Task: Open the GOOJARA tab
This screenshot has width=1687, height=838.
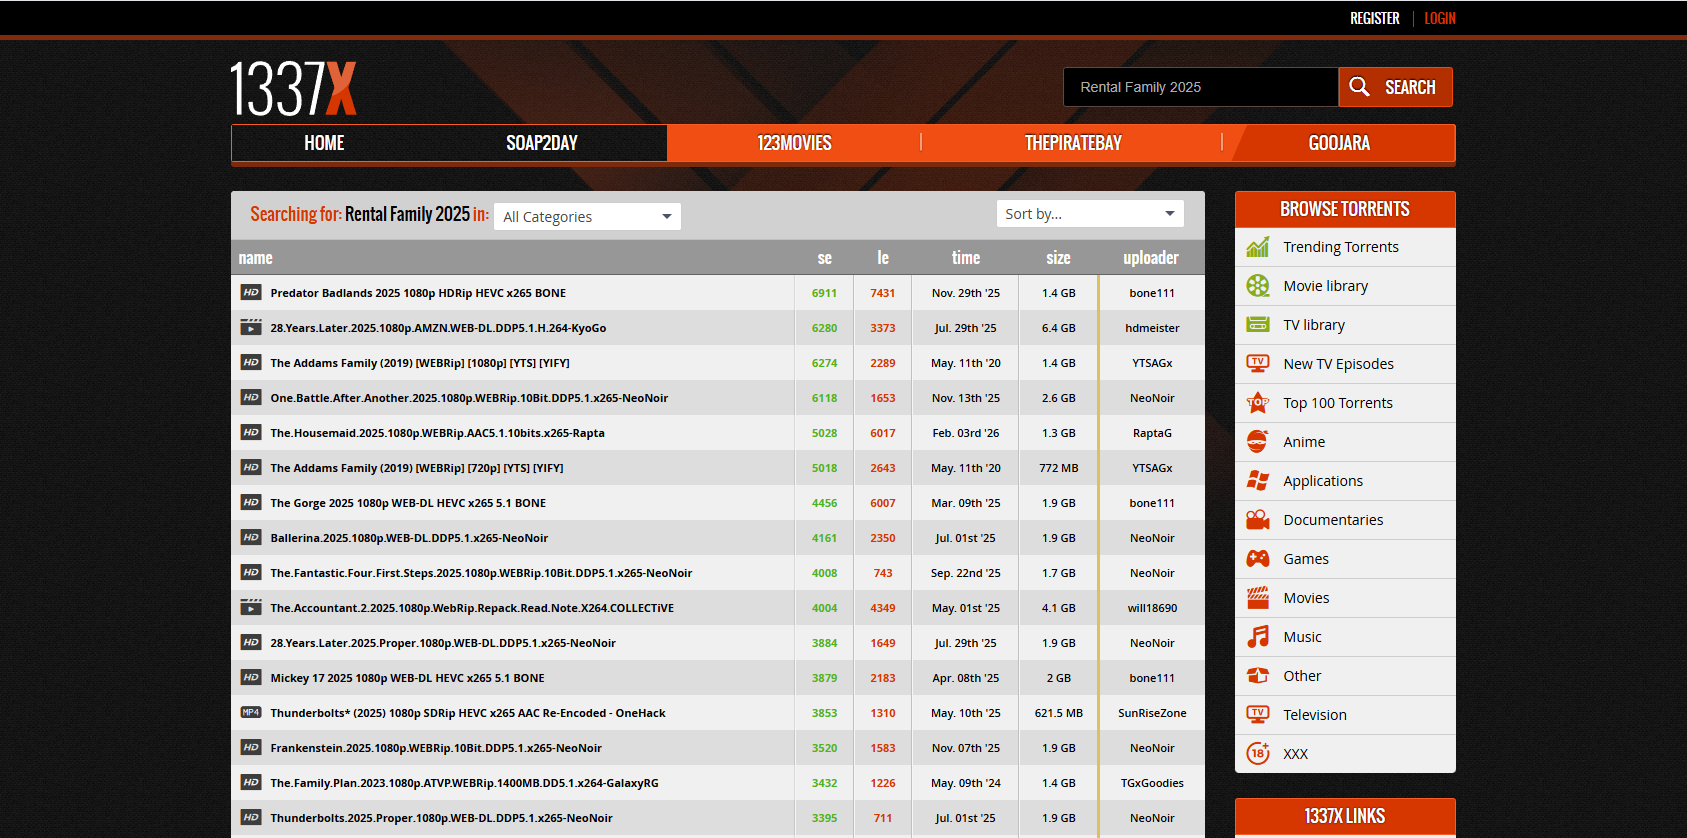Action: click(x=1339, y=143)
